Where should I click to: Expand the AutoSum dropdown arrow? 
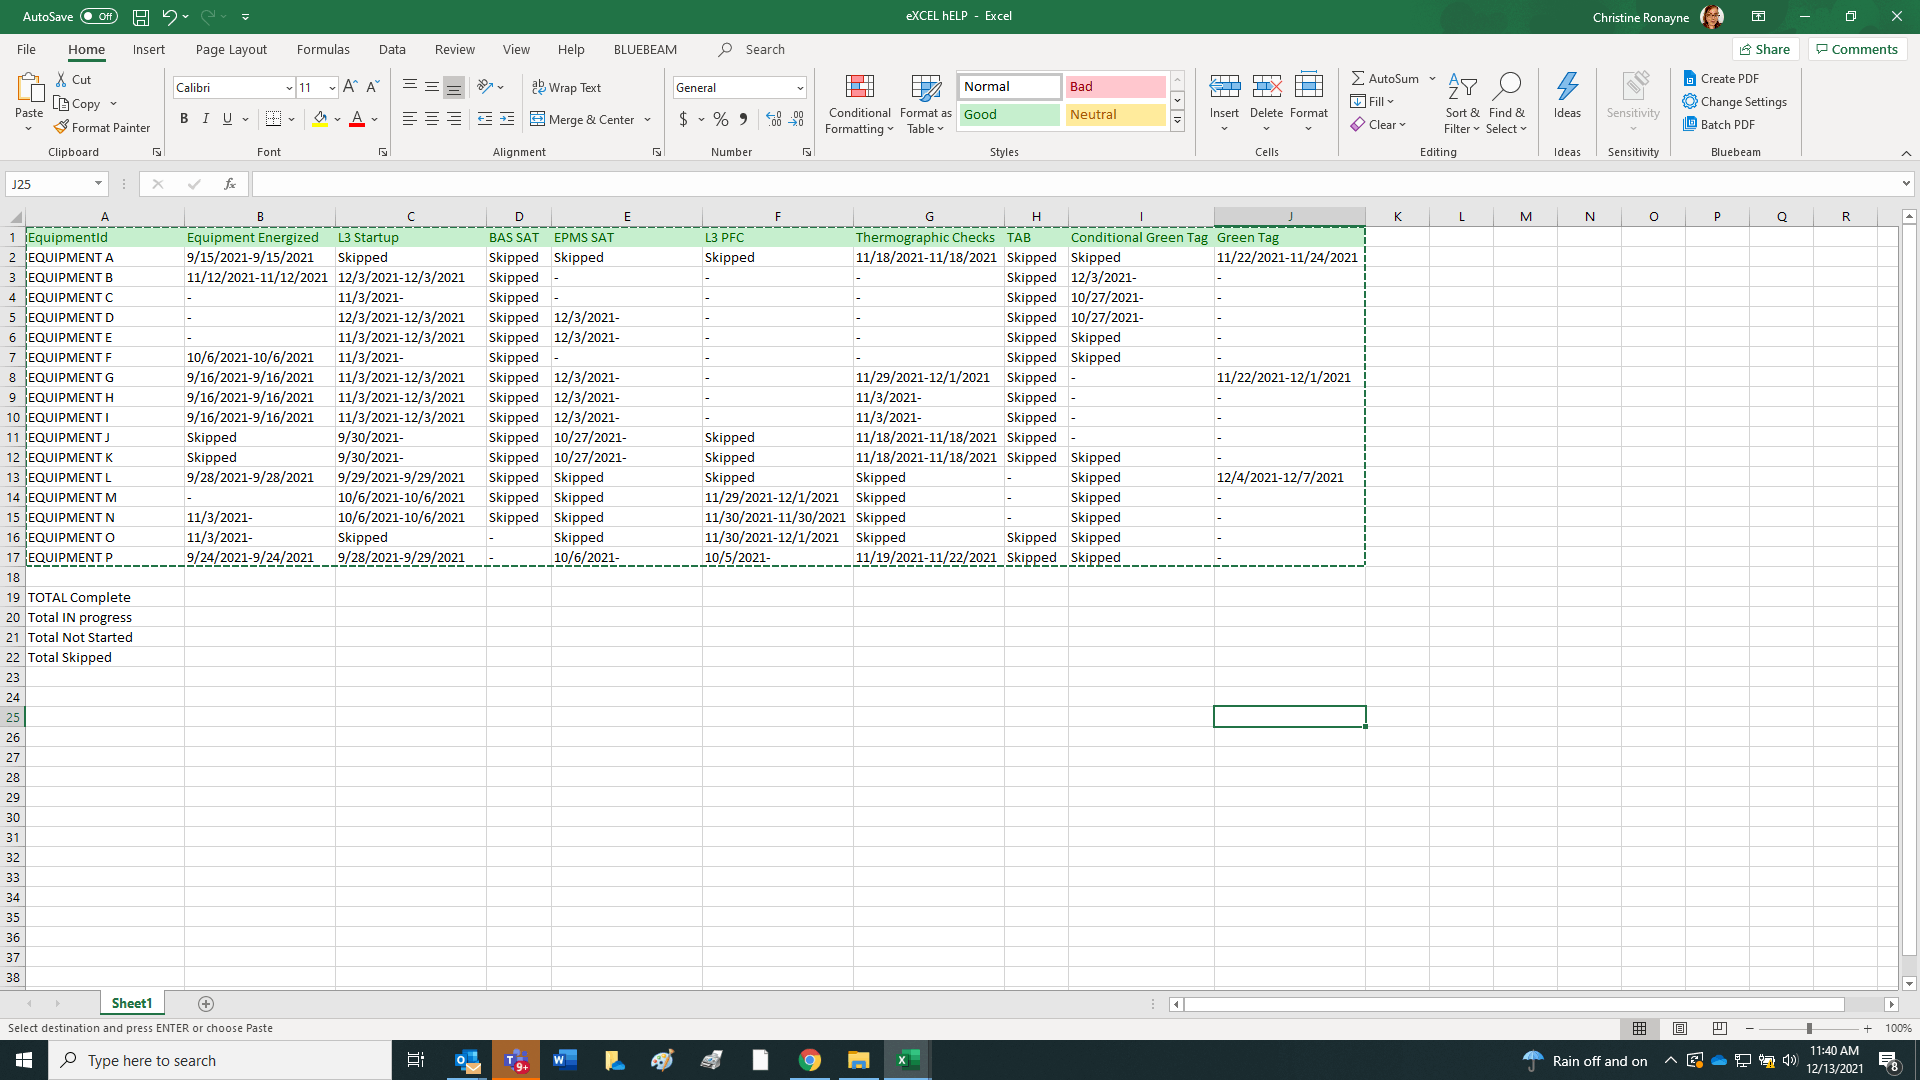(x=1432, y=78)
